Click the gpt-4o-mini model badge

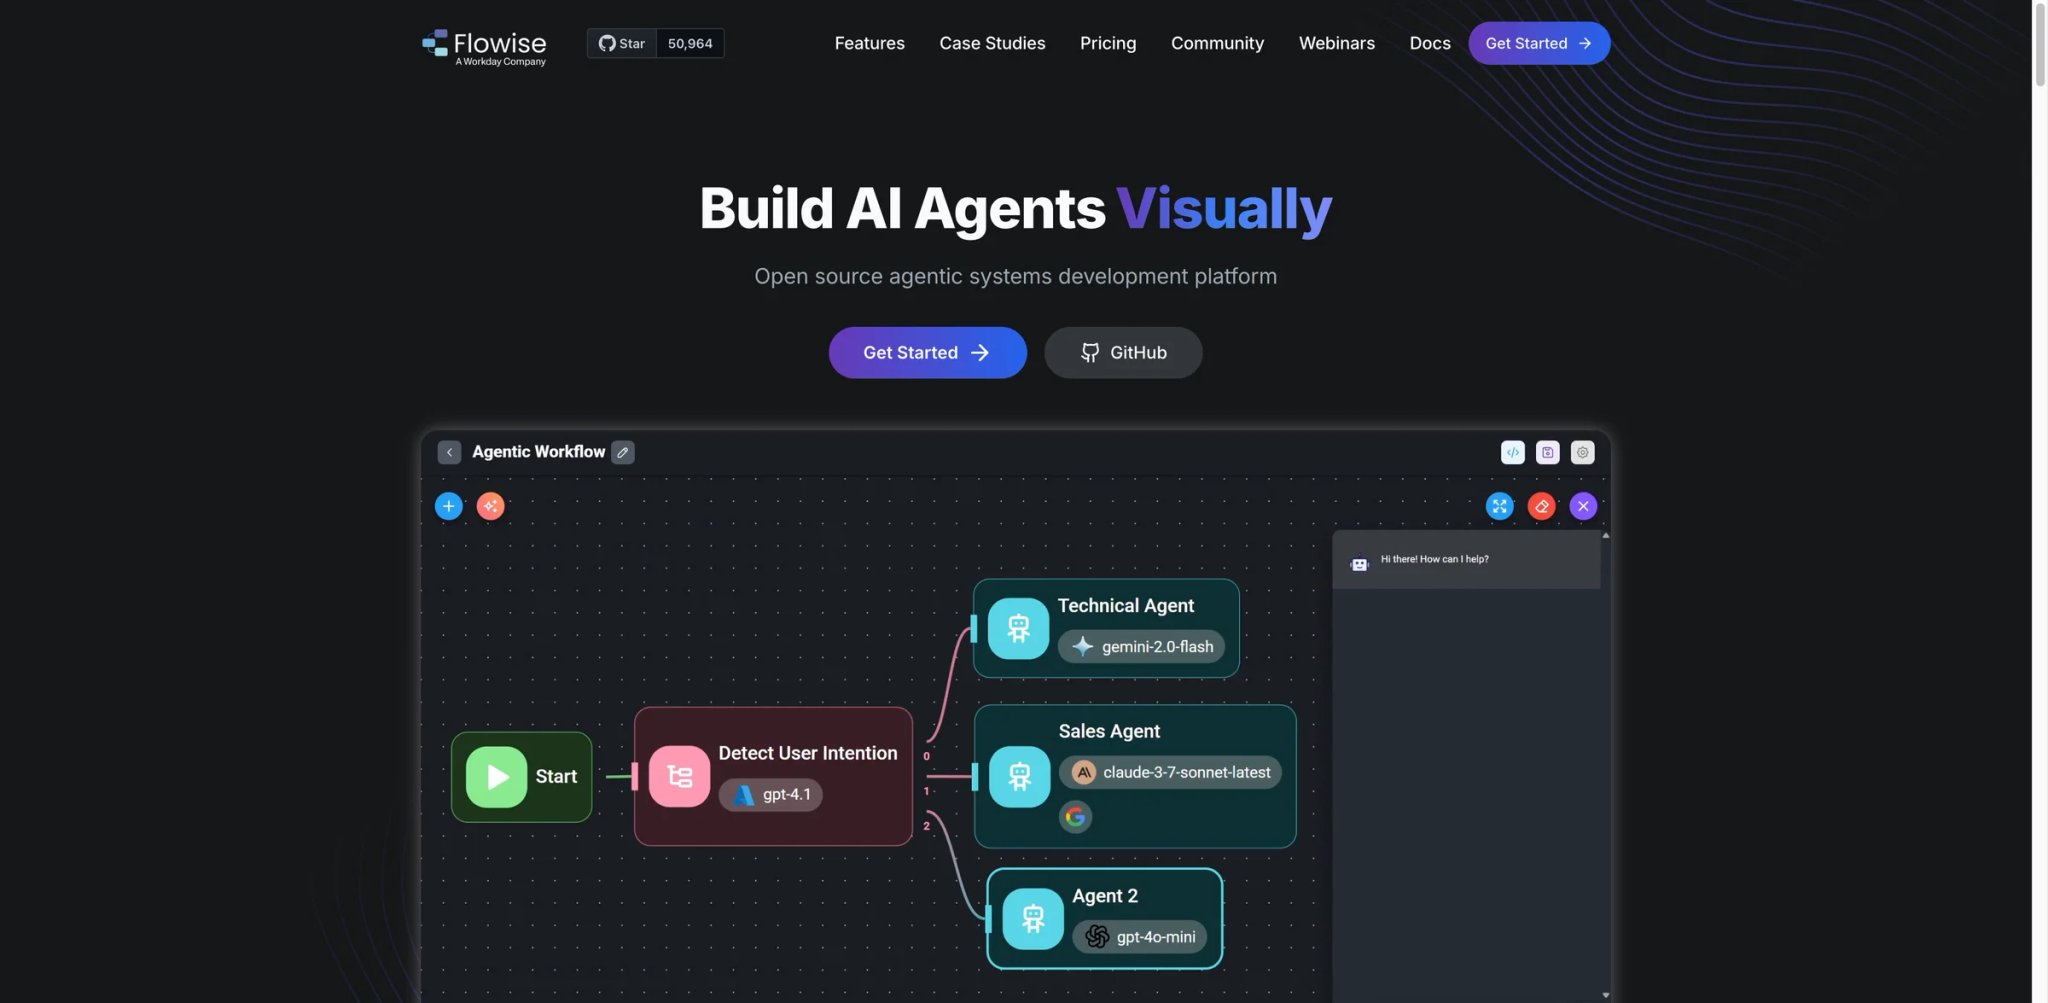[x=1140, y=937]
